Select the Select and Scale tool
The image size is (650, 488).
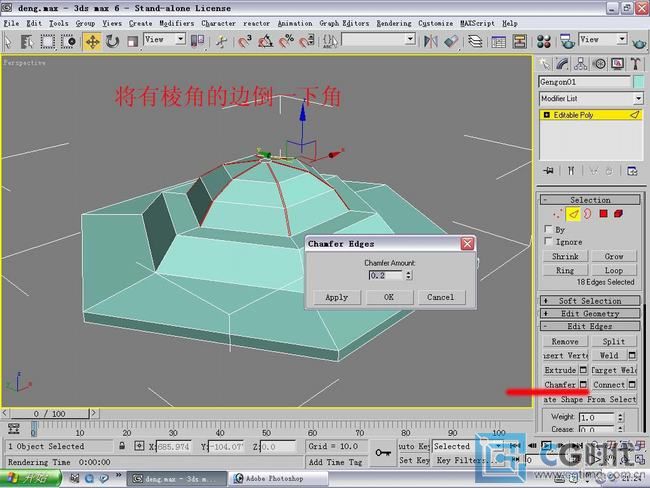[132, 41]
